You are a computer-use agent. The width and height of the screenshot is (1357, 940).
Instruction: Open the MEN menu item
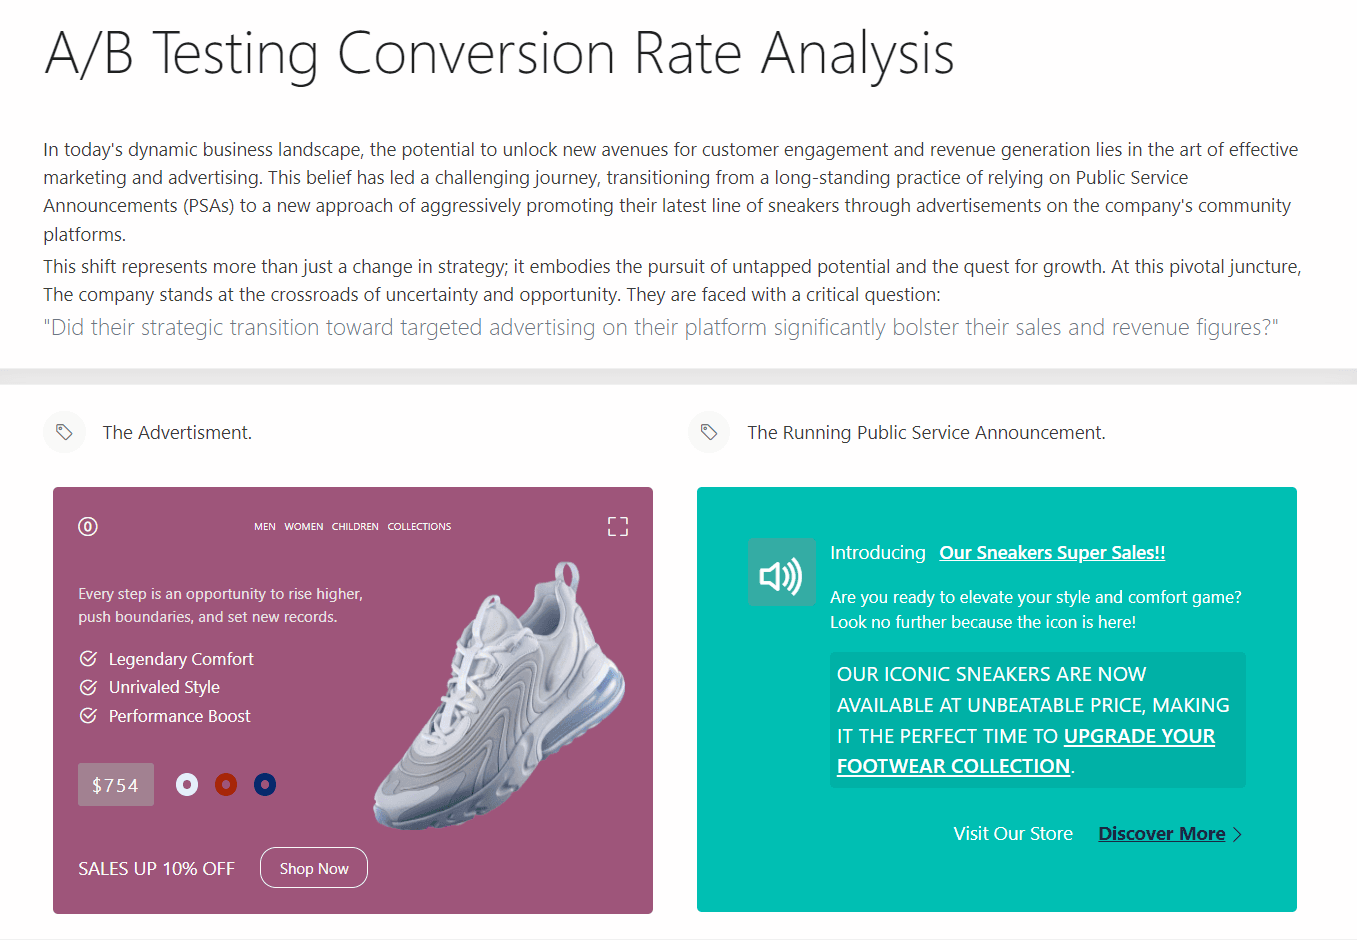click(265, 527)
